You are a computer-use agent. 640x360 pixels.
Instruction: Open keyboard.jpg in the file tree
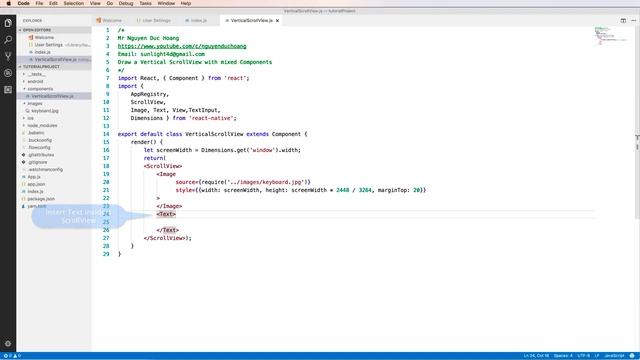point(45,111)
